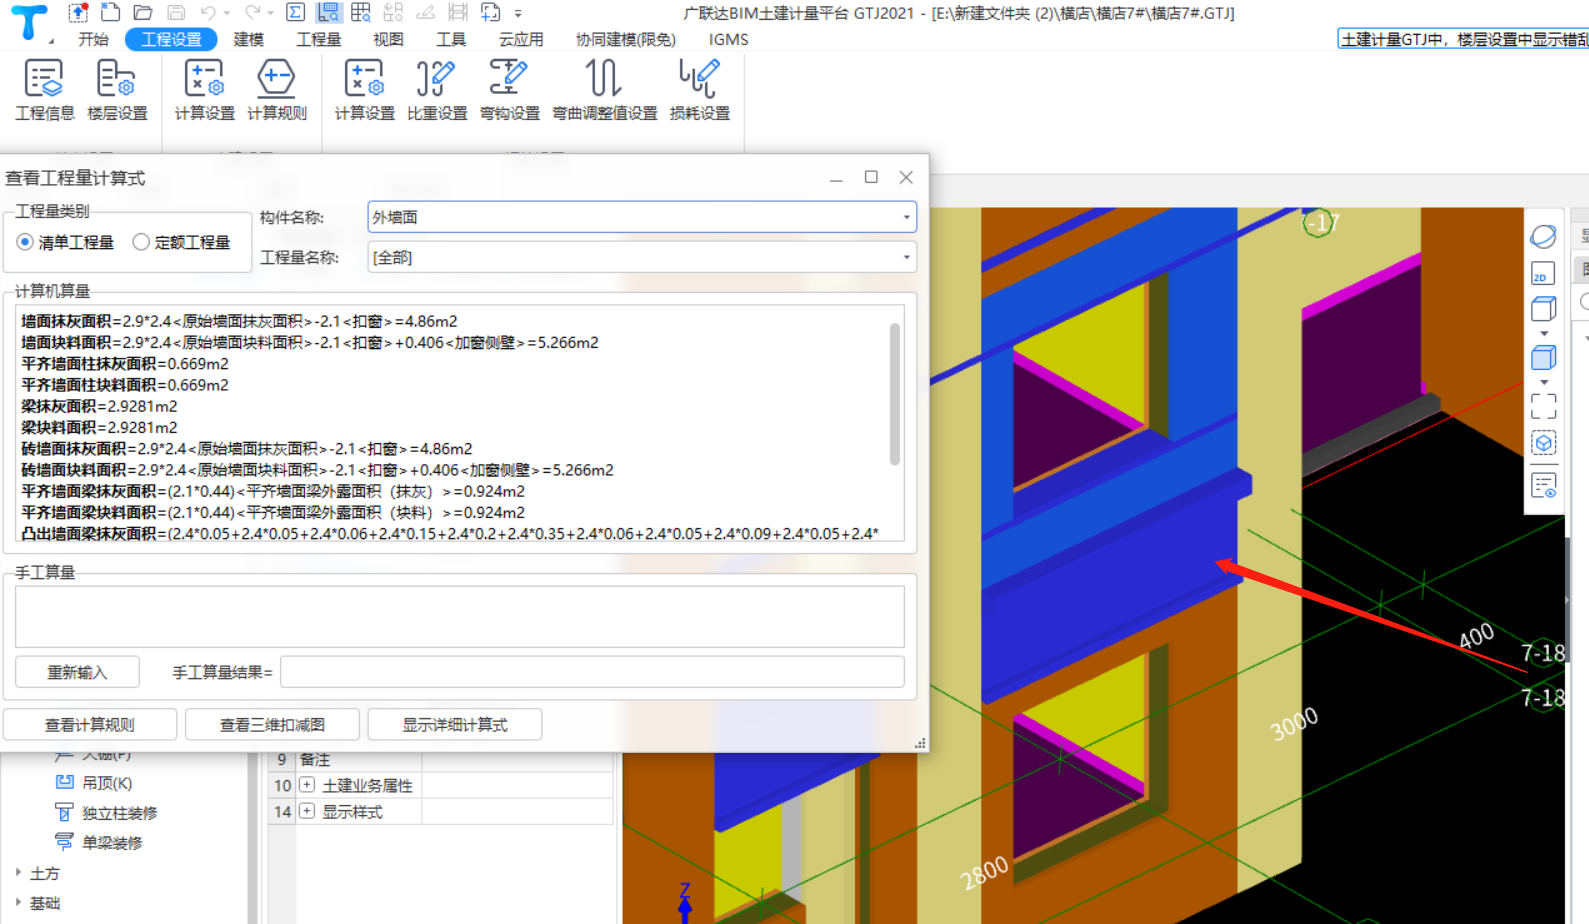This screenshot has width=1589, height=924.
Task: Click the 计算机算量 vertical scrollbar
Action: (x=895, y=394)
